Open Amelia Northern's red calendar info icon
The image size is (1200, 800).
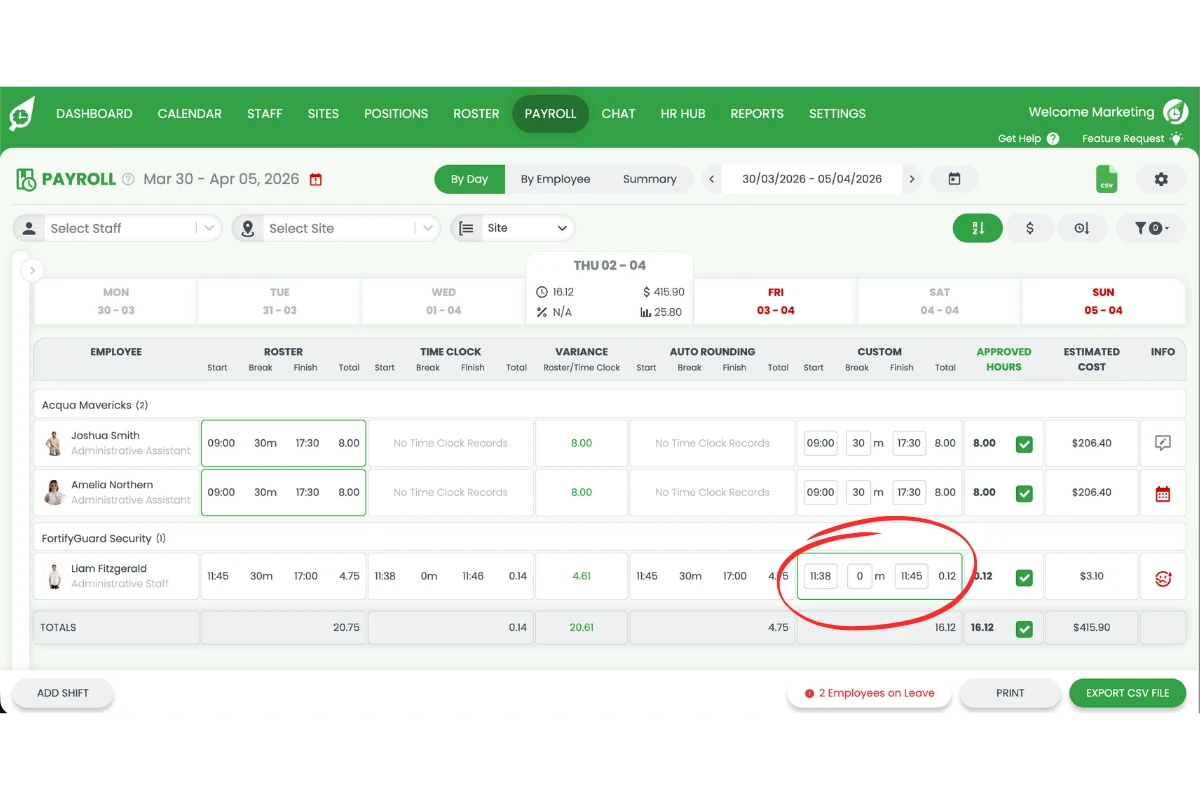pyautogui.click(x=1162, y=493)
